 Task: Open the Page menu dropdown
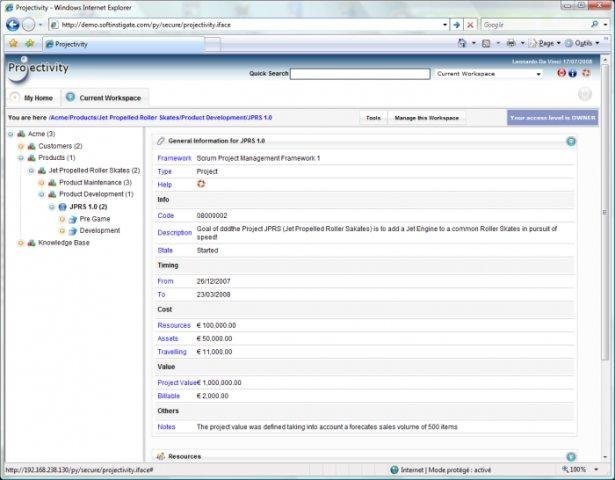coord(546,43)
